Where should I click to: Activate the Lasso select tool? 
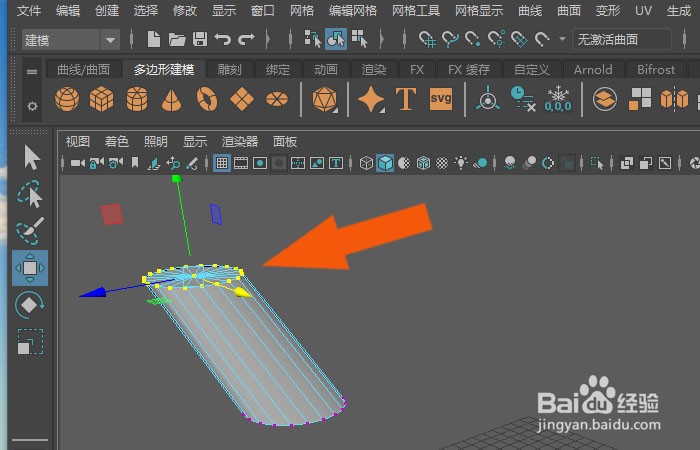tap(30, 194)
